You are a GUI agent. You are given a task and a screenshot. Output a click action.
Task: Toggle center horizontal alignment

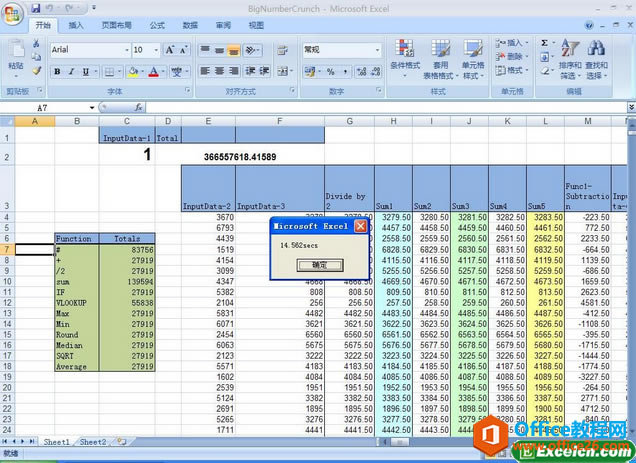(219, 71)
